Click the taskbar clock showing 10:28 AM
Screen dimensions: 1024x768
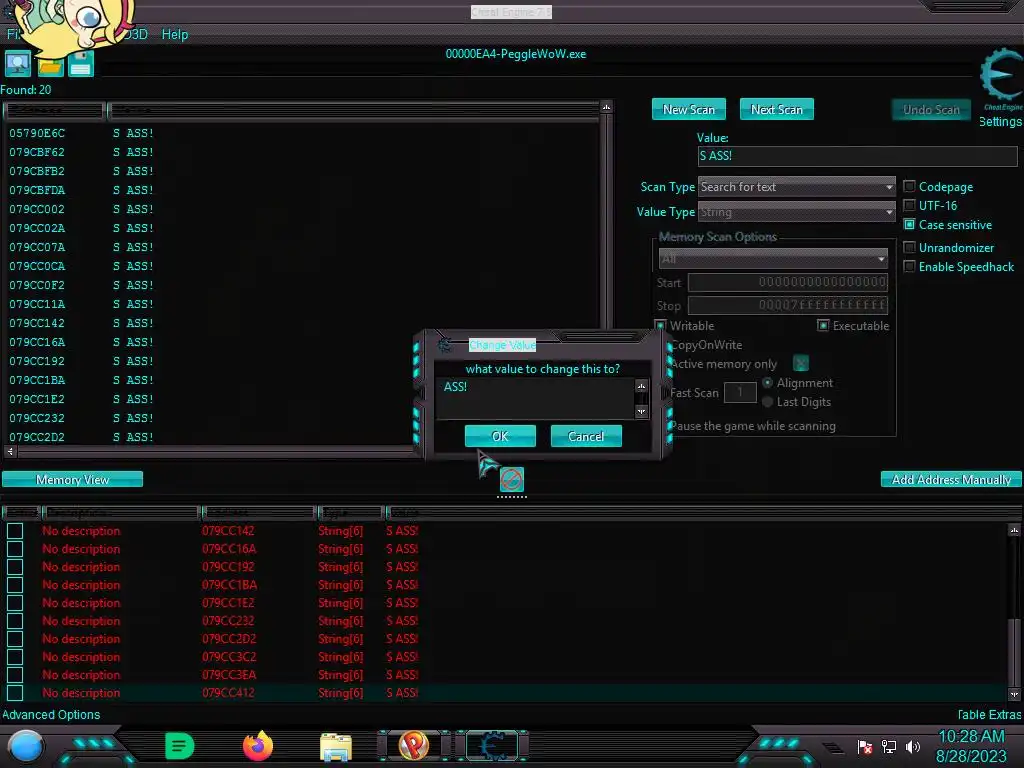971,736
